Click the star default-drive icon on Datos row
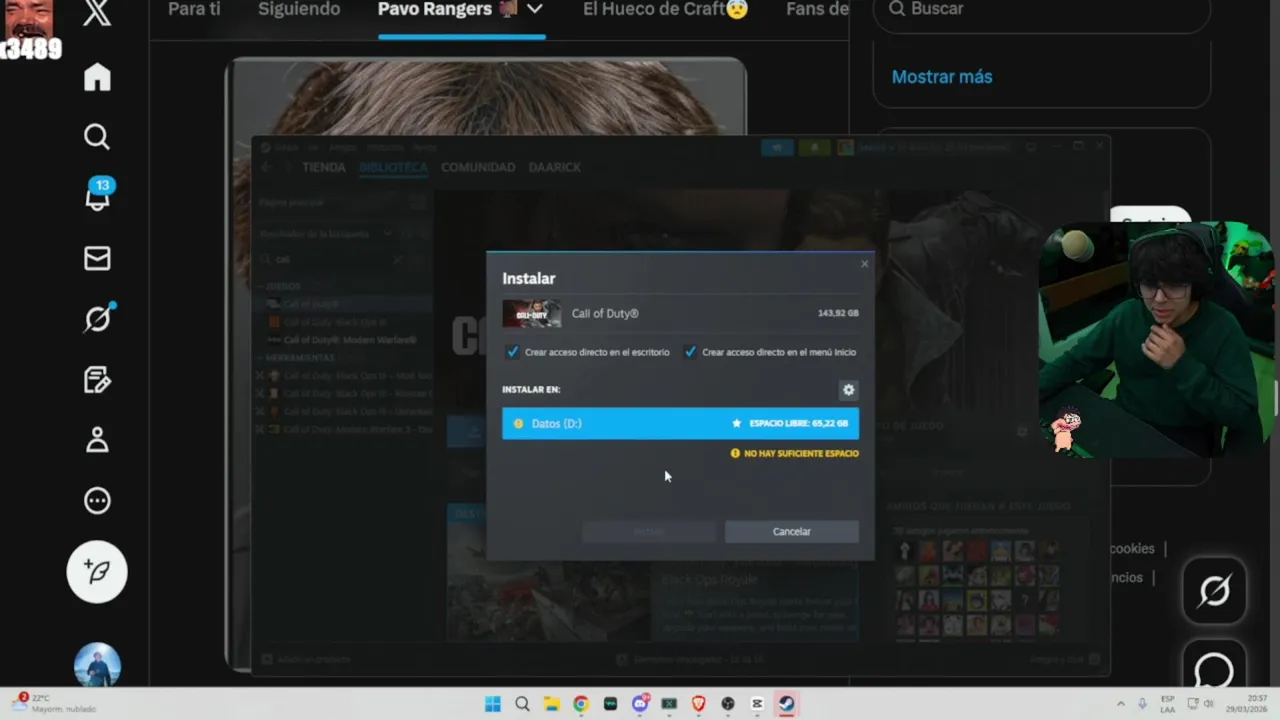 click(x=737, y=423)
